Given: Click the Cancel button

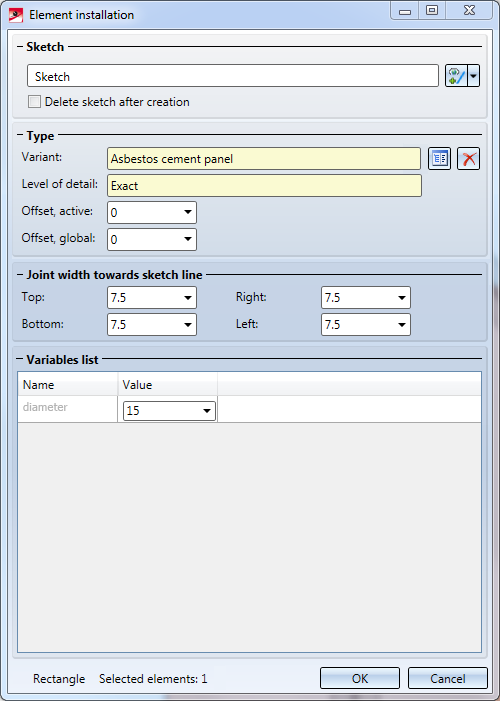Looking at the screenshot, I should pos(448,678).
